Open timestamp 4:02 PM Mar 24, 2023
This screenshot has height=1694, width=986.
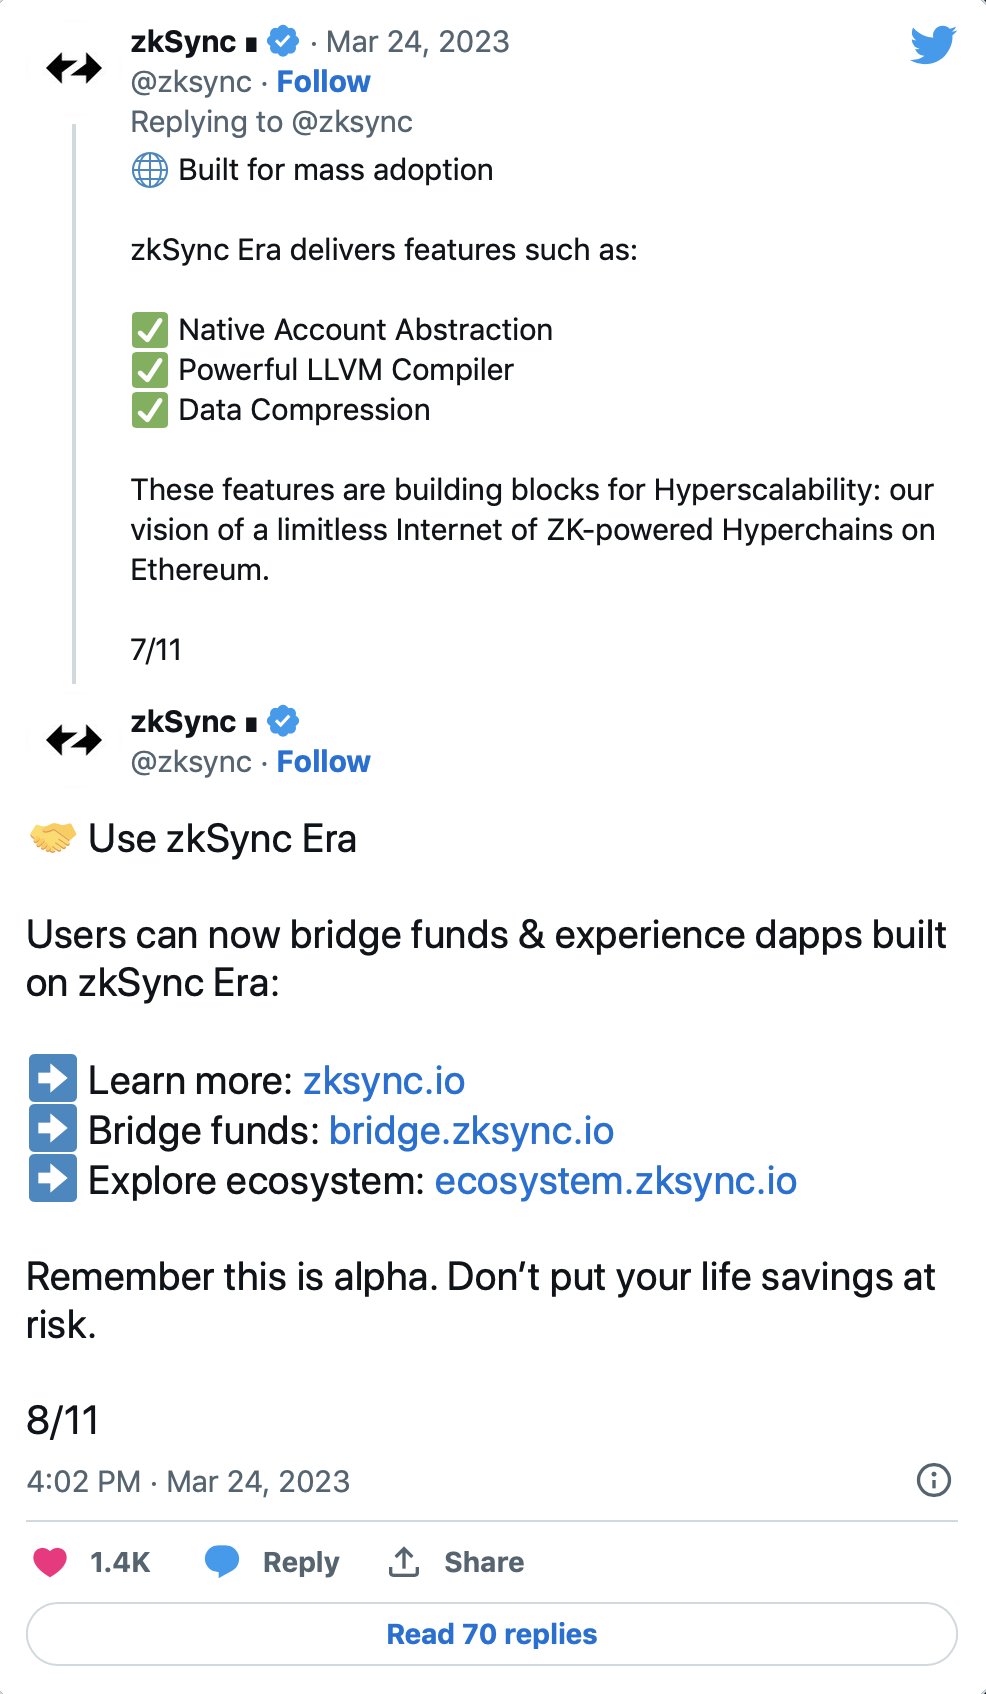(188, 1481)
